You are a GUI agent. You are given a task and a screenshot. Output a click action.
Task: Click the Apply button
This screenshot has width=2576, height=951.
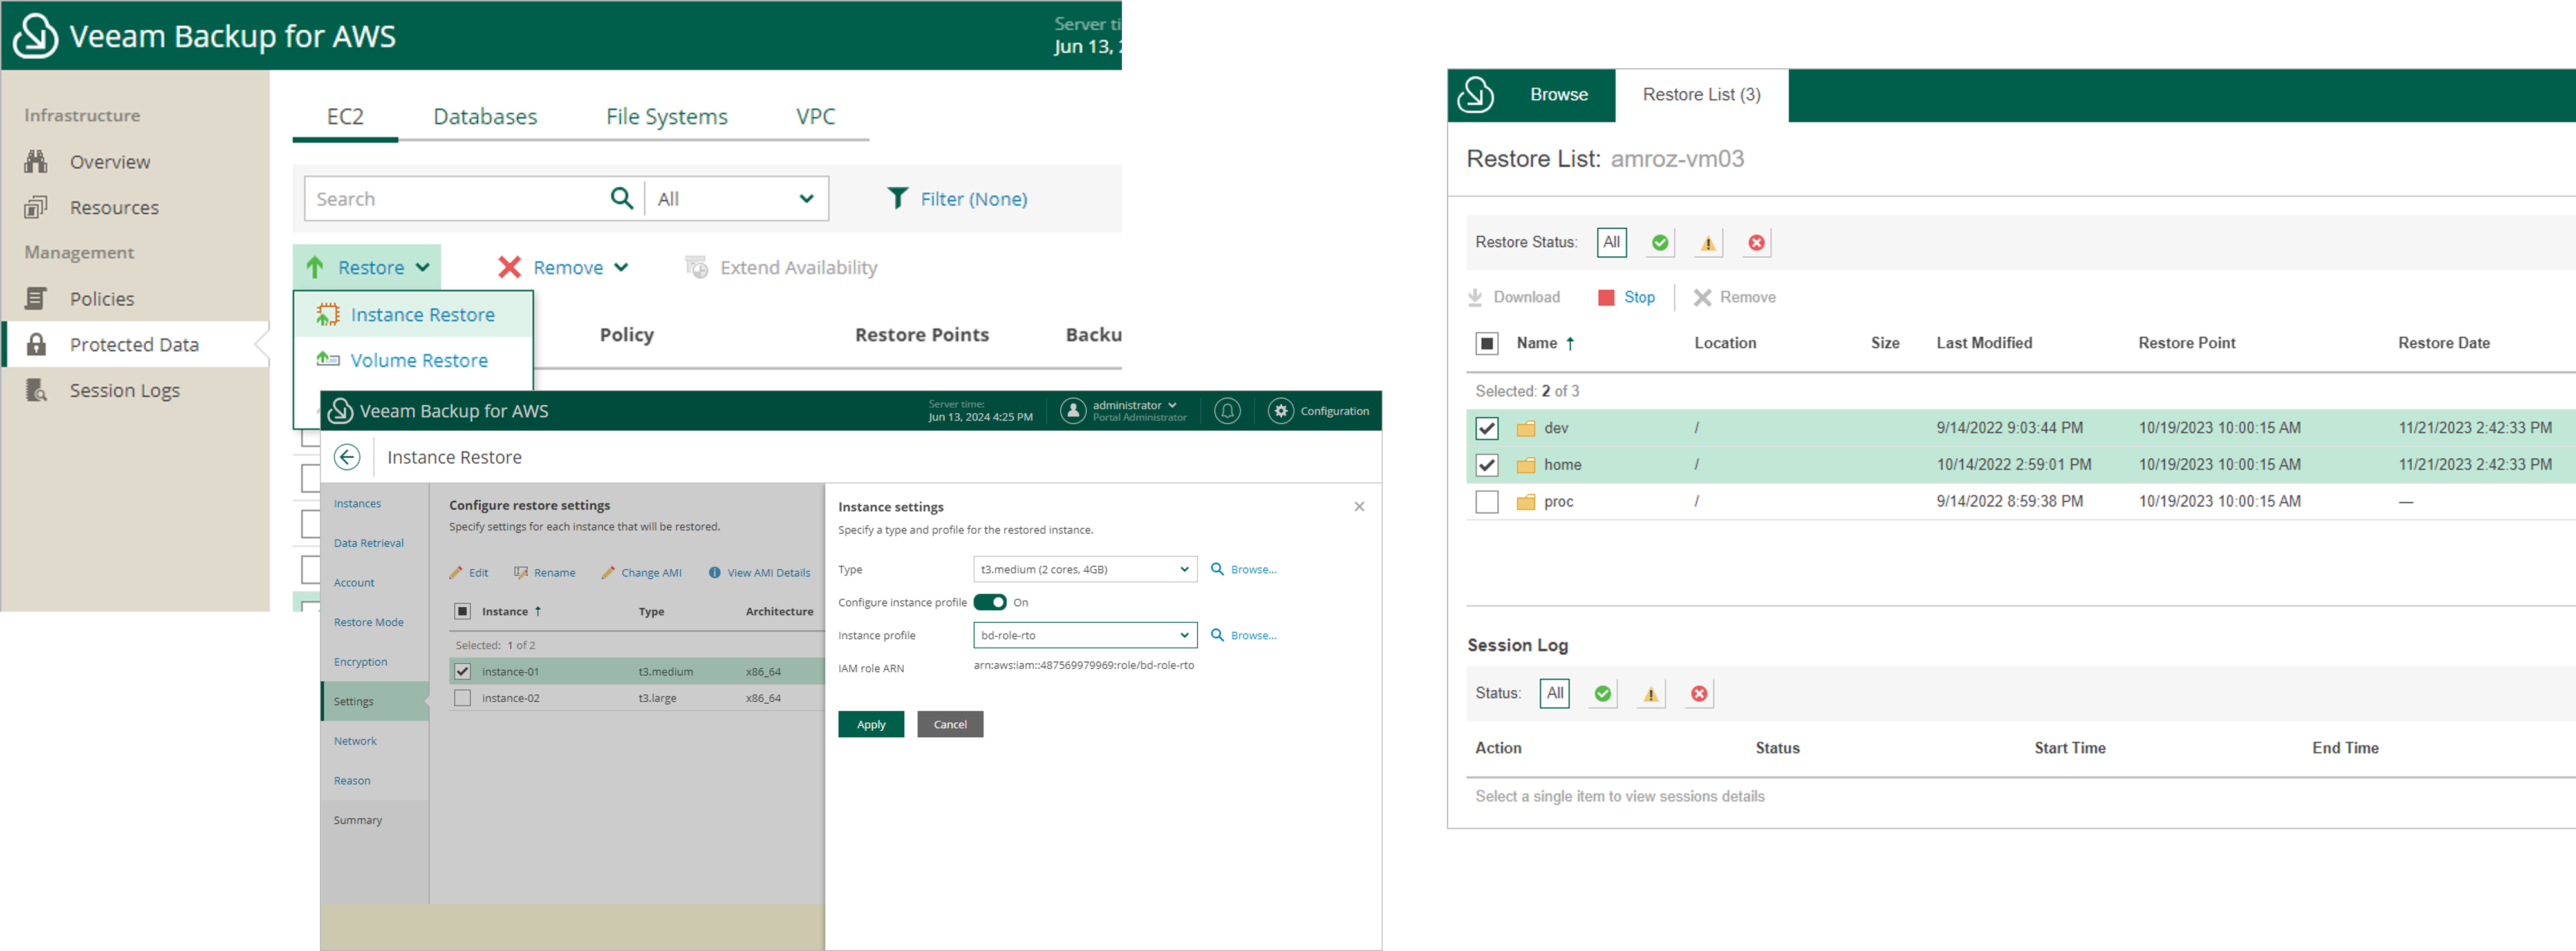[871, 725]
